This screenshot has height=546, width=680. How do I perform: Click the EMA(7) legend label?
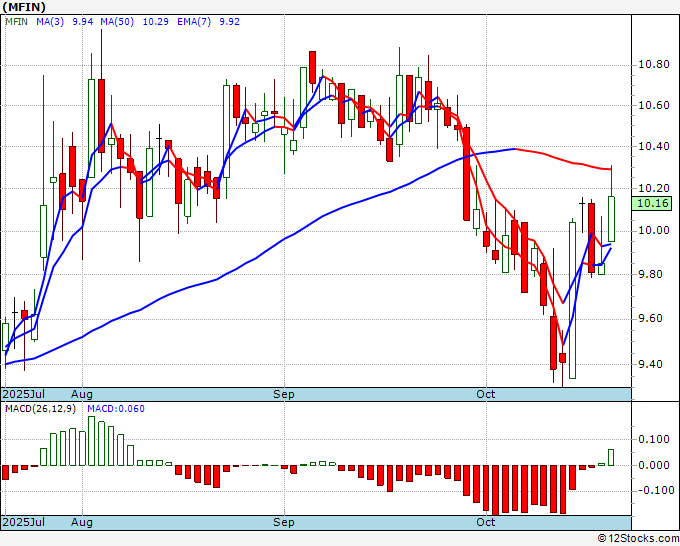click(194, 22)
